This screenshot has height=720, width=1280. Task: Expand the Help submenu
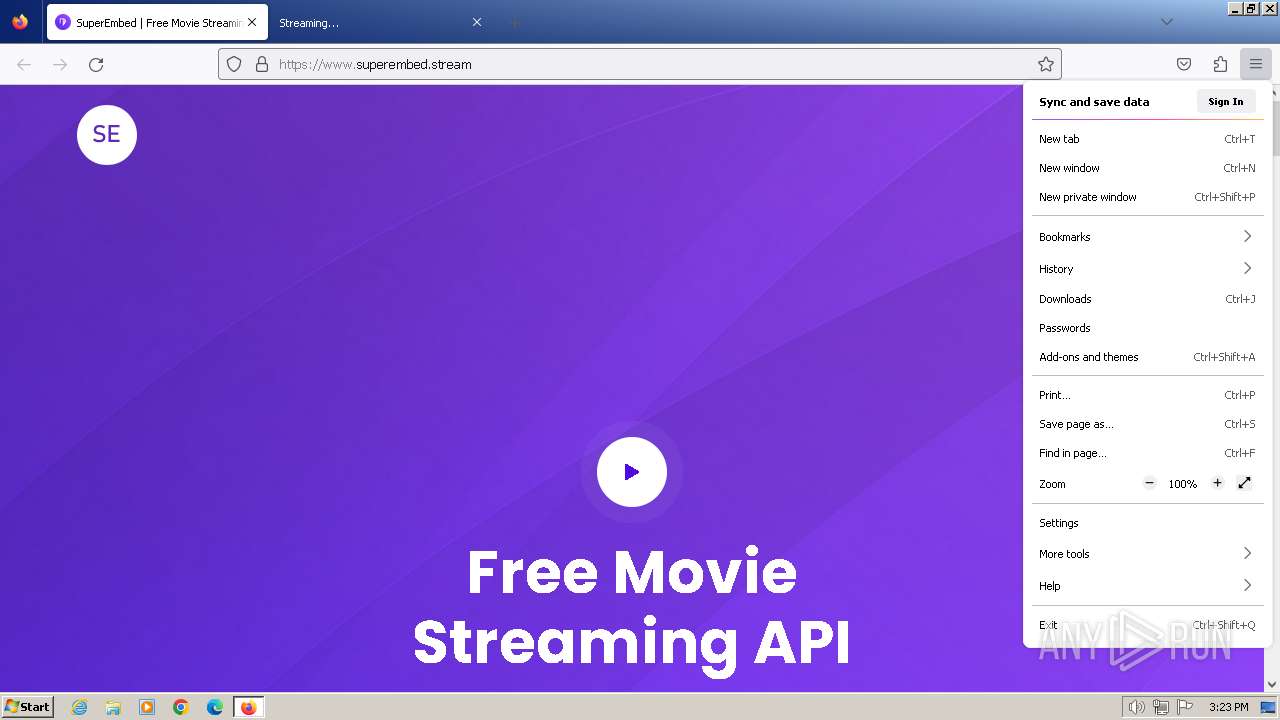click(x=1147, y=586)
